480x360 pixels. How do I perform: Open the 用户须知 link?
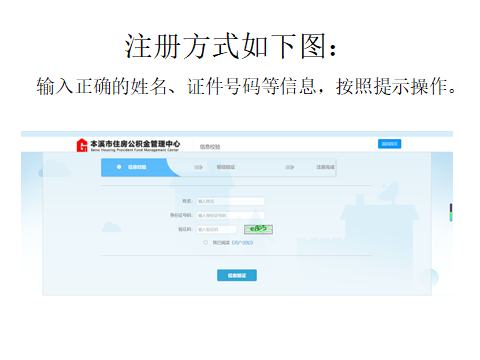pyautogui.click(x=242, y=243)
